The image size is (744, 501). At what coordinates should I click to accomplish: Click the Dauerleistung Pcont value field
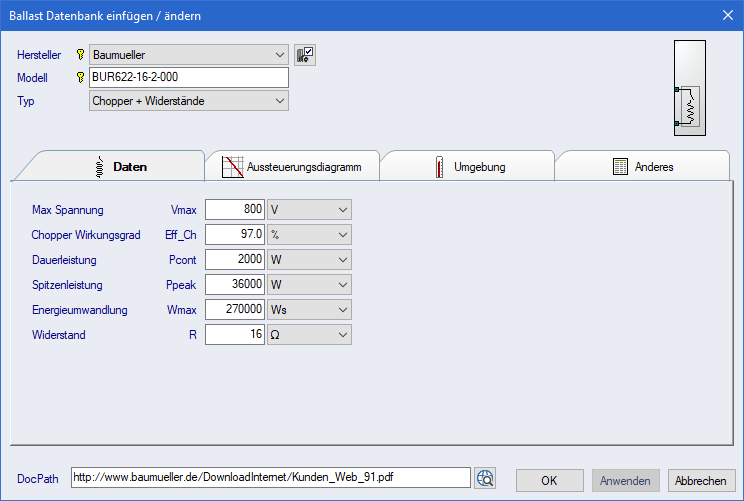coord(235,260)
